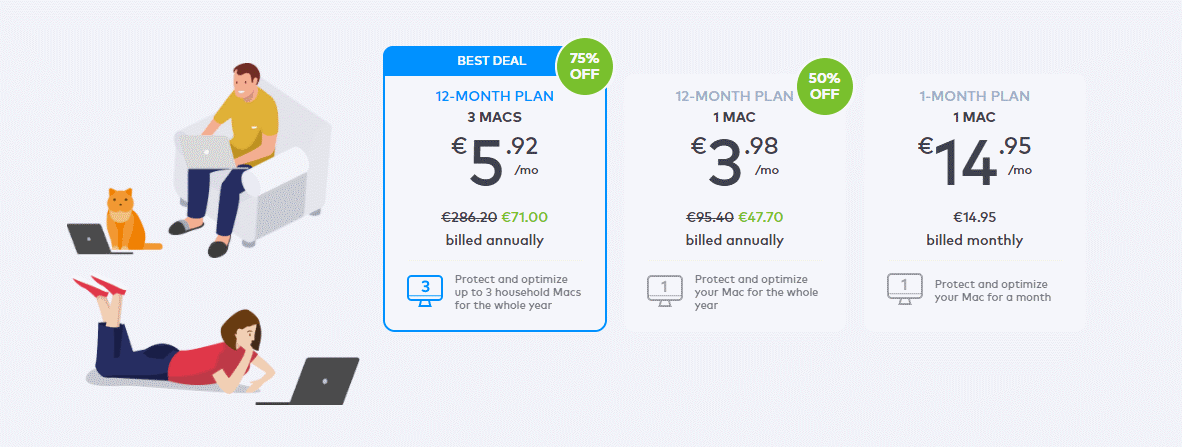The height and width of the screenshot is (447, 1182).
Task: Click the €5.92 per month price
Action: (x=495, y=161)
